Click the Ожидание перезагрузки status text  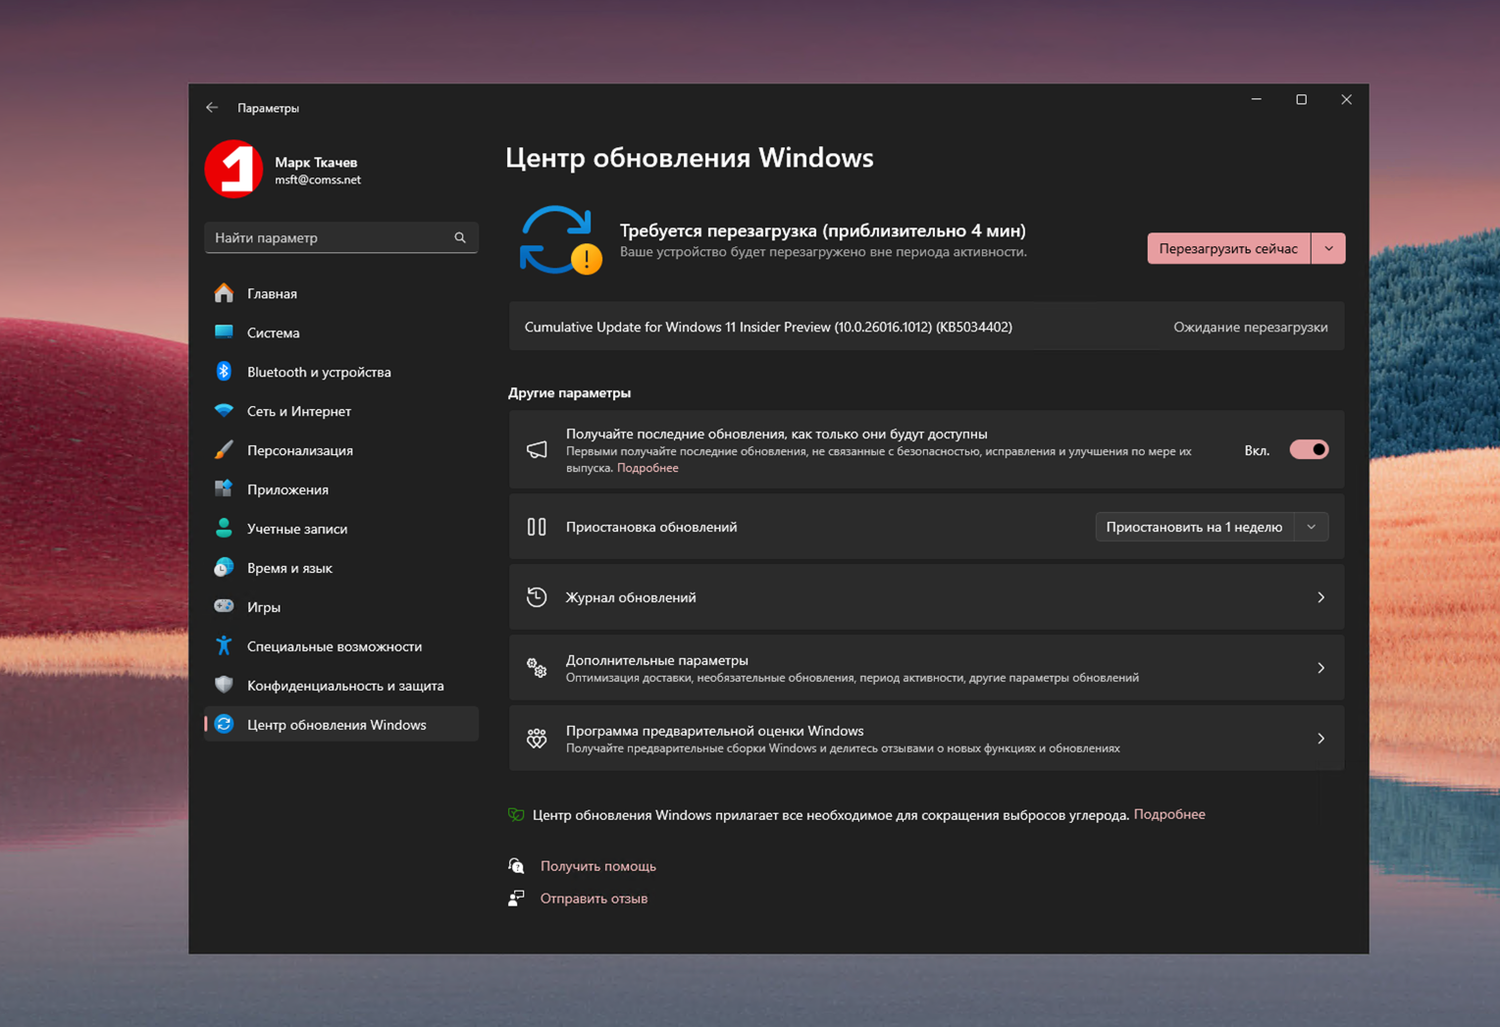pos(1251,327)
